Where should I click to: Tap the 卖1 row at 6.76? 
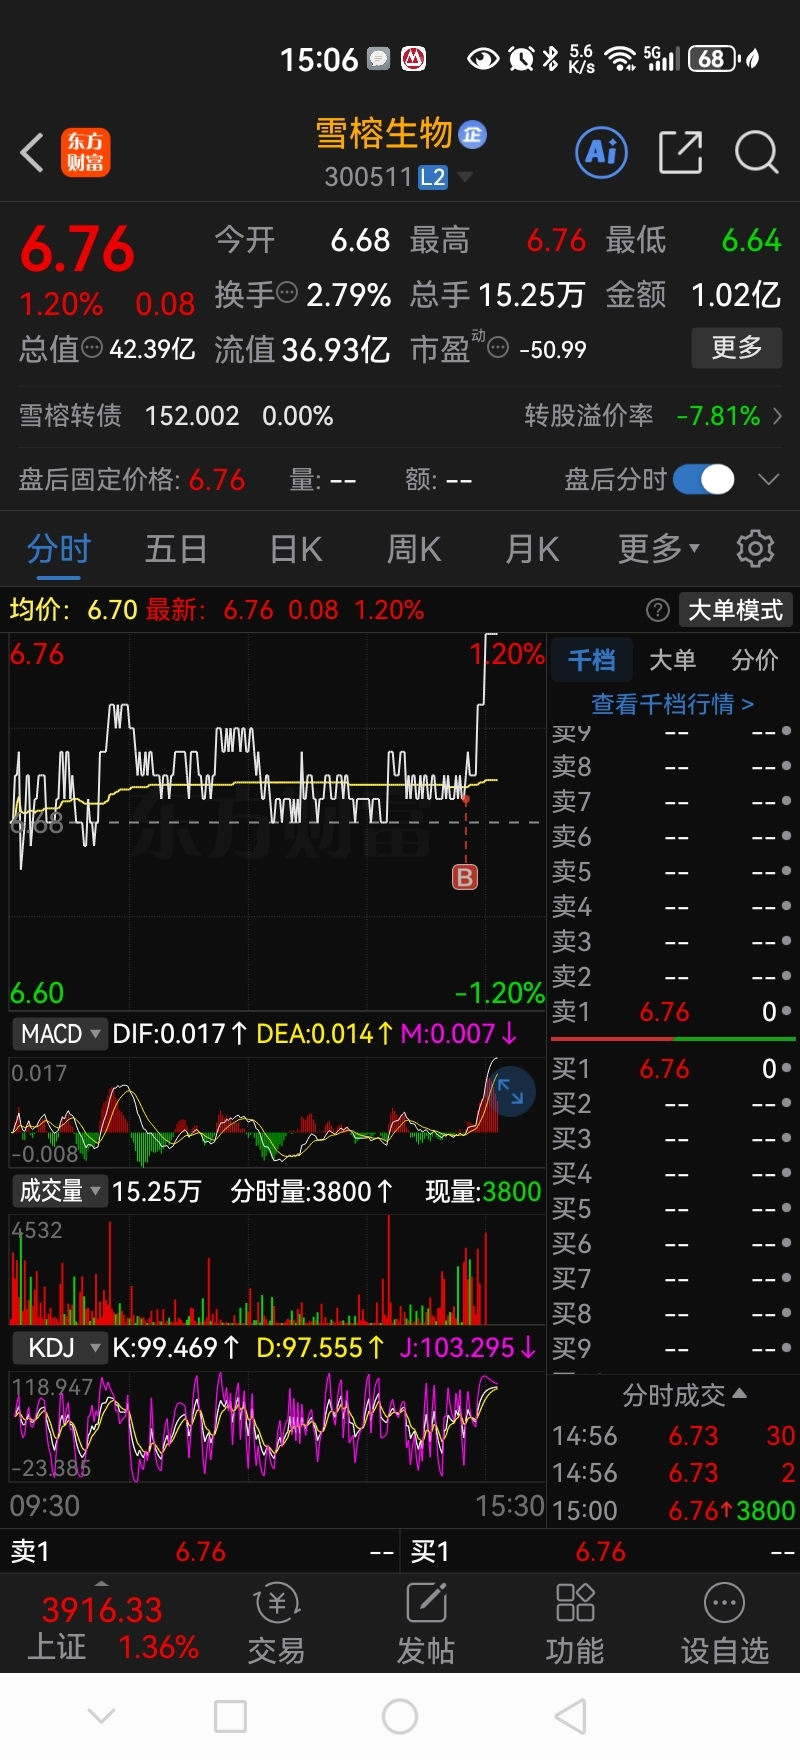(673, 1012)
